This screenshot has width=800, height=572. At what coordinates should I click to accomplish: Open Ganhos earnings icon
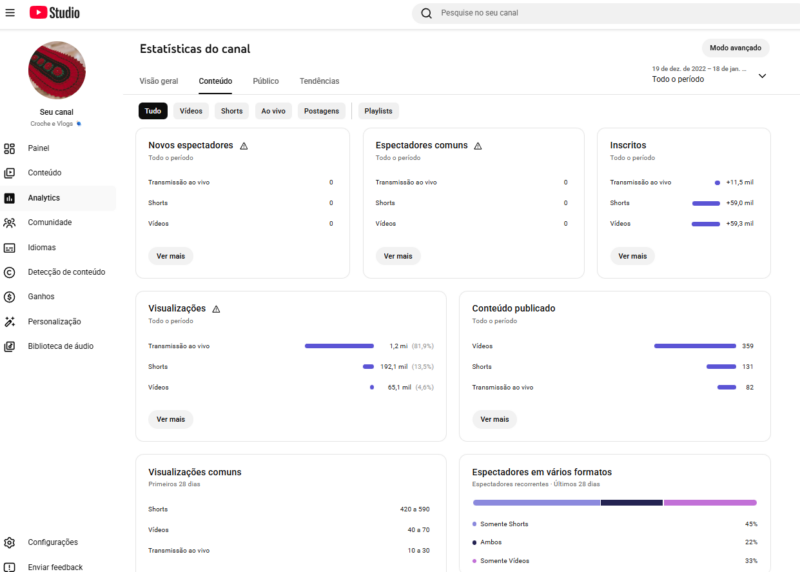[10, 297]
